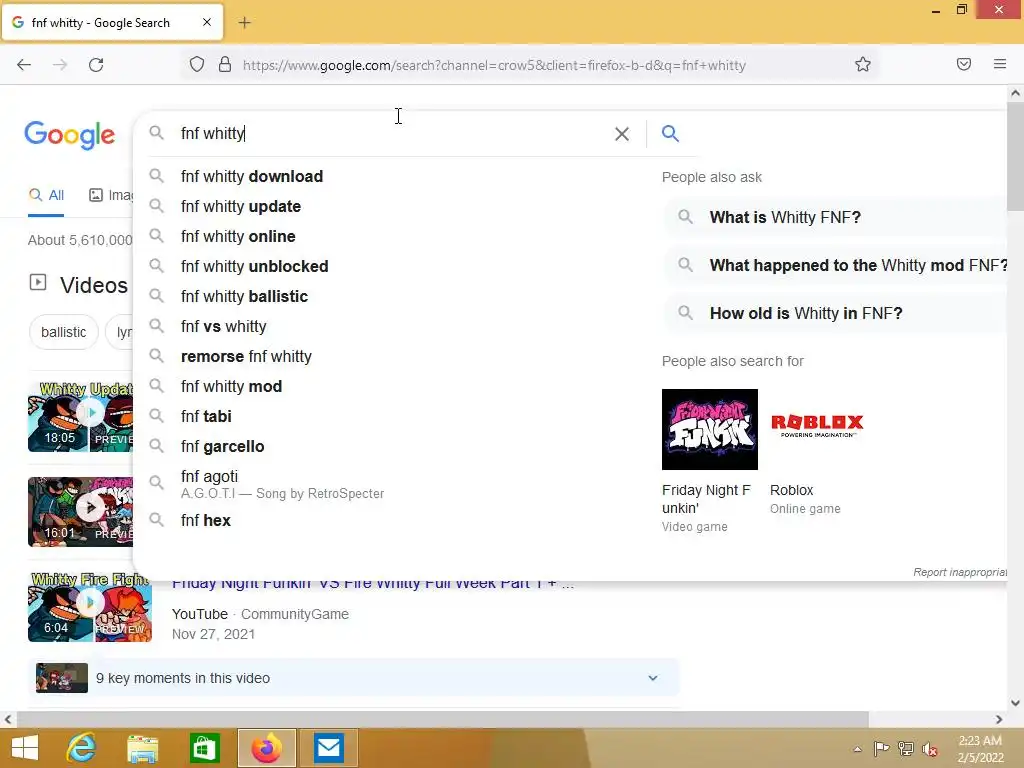Switch to the Images results tab
1024x768 pixels.
(111, 195)
